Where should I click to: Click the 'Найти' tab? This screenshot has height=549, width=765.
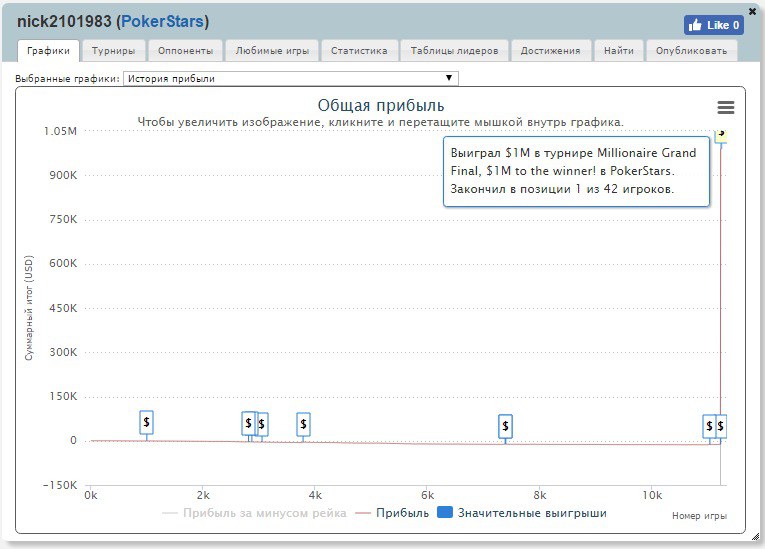[618, 50]
